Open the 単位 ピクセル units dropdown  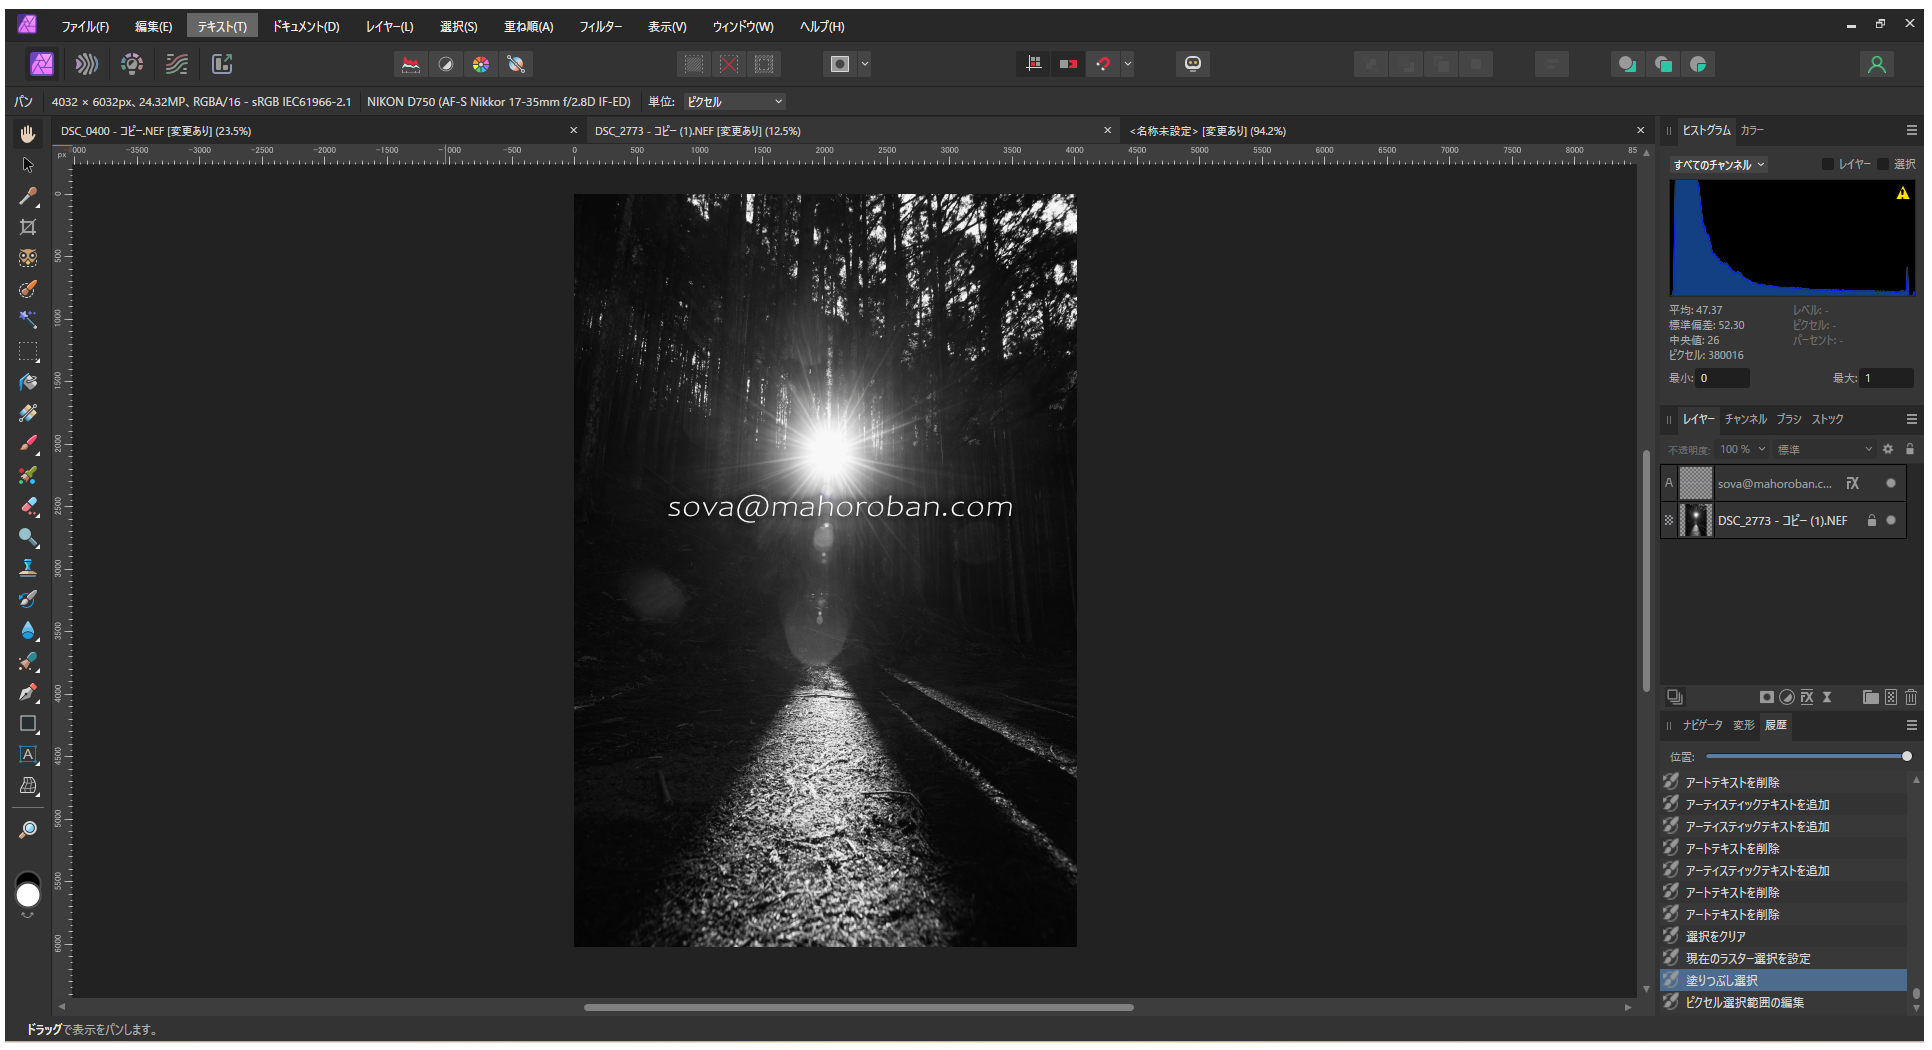pyautogui.click(x=735, y=101)
